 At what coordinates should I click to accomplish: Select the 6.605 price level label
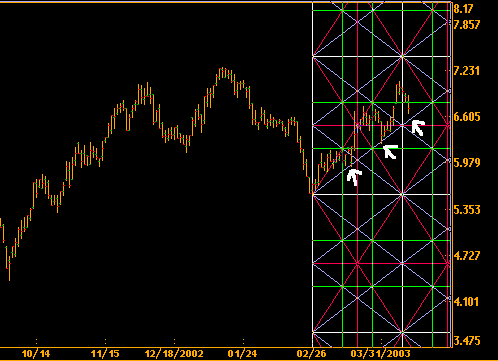467,117
